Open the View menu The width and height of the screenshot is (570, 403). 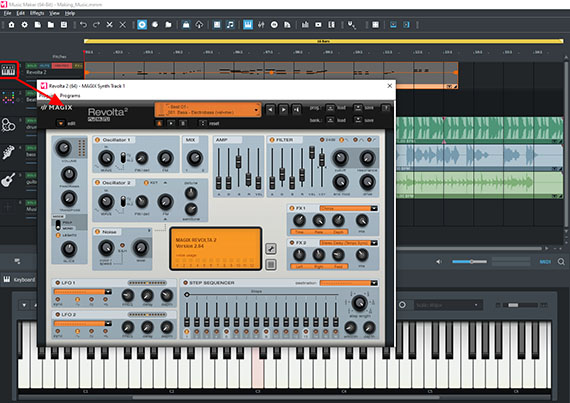tap(55, 13)
